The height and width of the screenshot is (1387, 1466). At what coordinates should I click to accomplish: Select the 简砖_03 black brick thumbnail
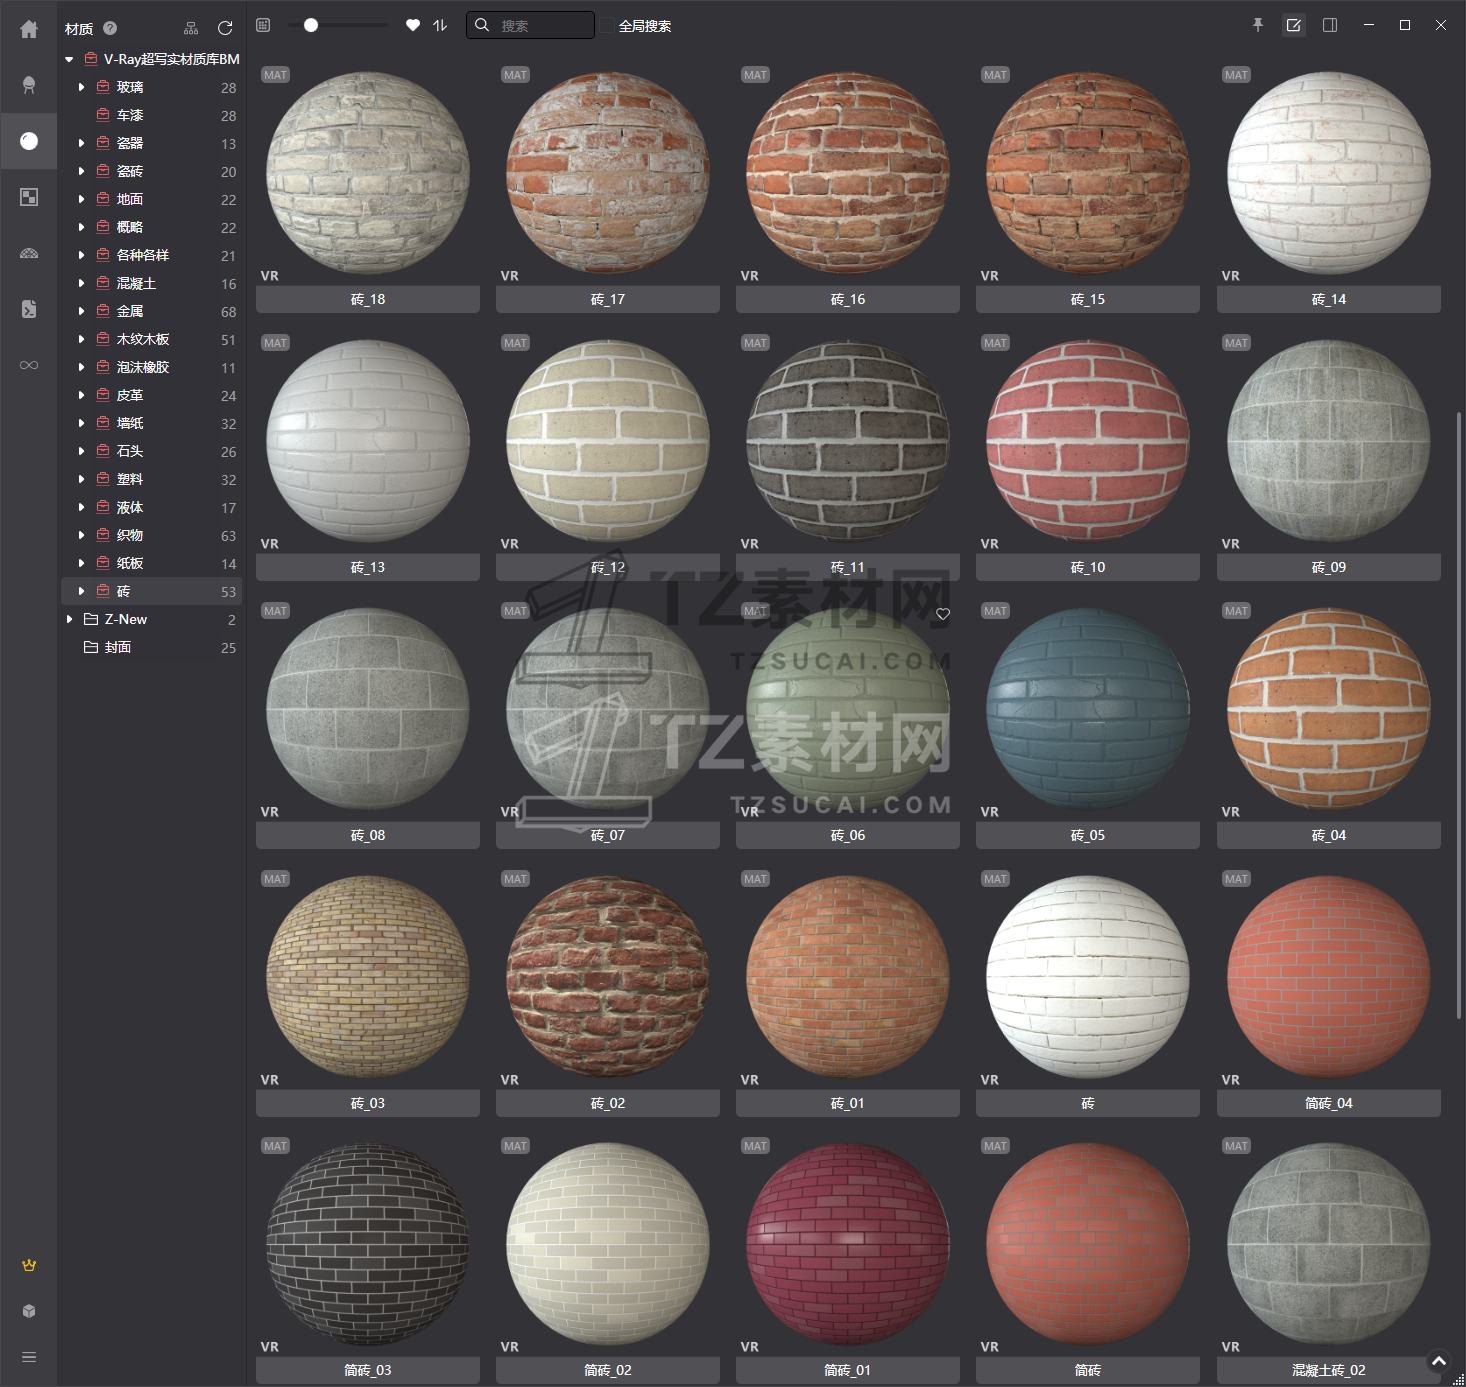click(x=368, y=1244)
